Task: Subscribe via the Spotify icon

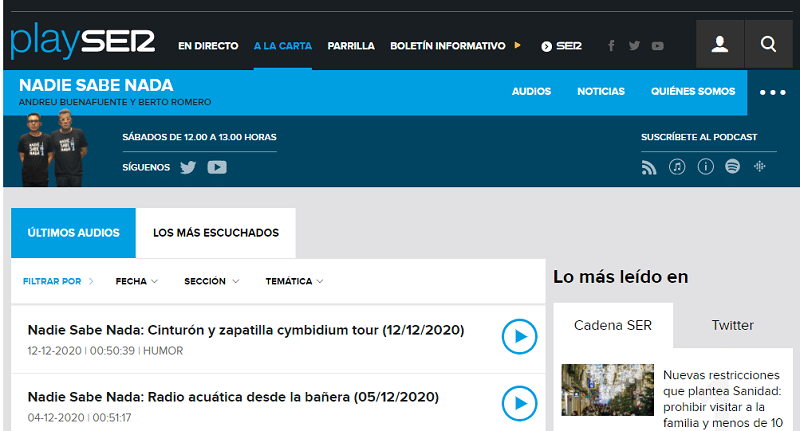Action: [733, 166]
